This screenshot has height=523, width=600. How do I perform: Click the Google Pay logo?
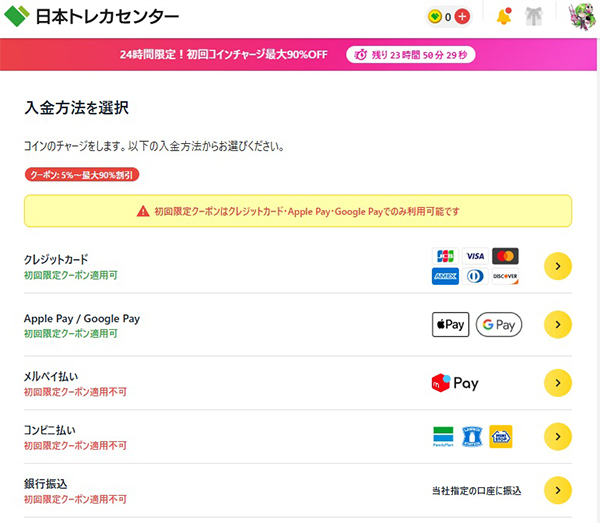point(499,324)
